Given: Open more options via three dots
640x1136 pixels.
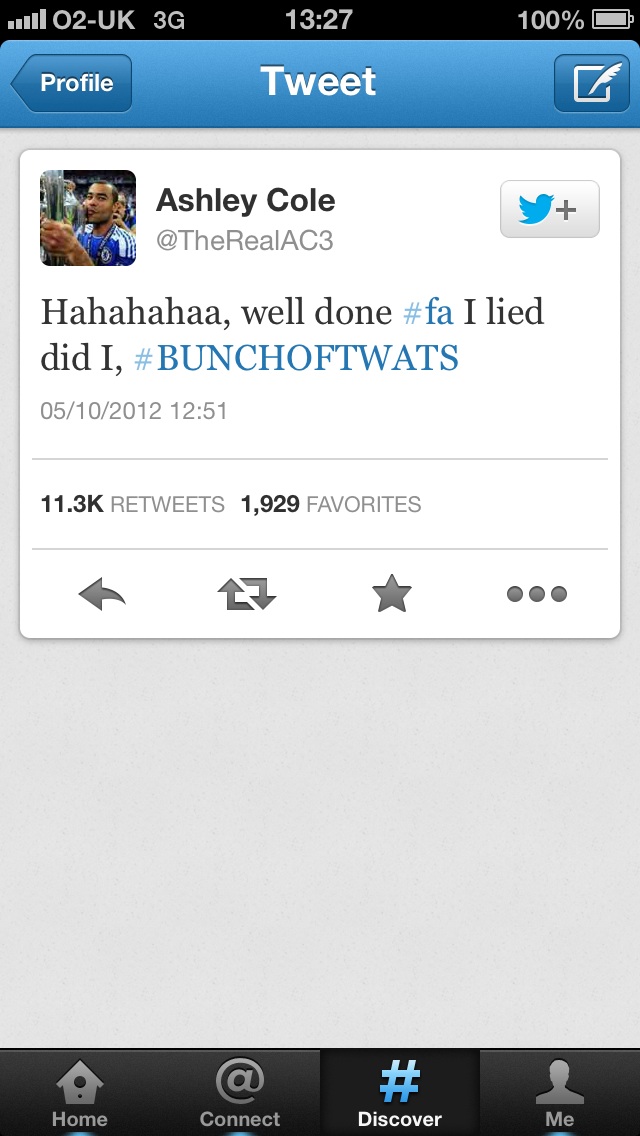Looking at the screenshot, I should (536, 594).
